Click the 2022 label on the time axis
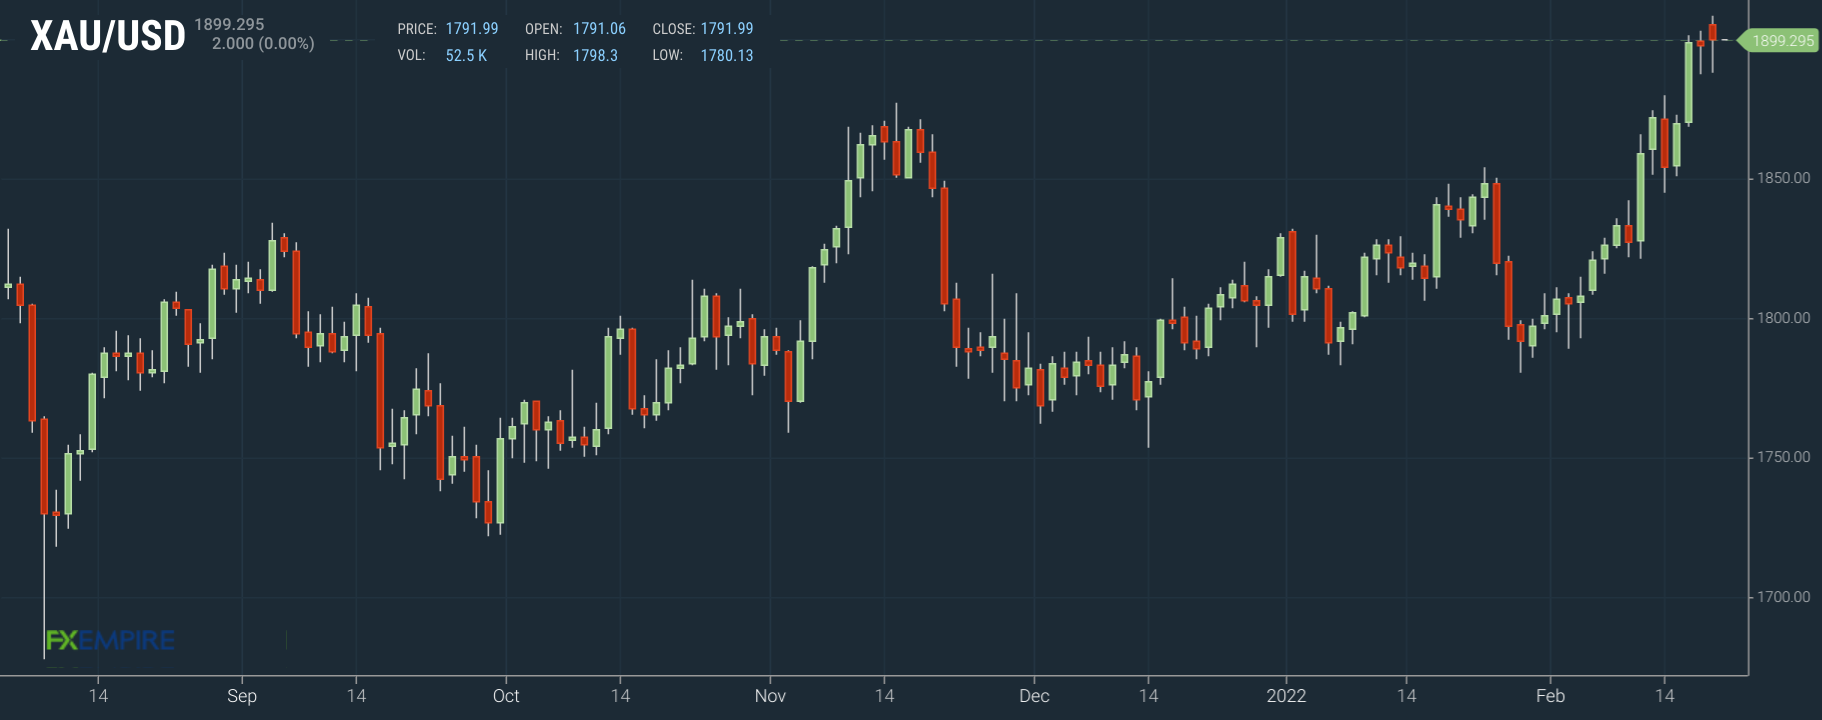 click(1286, 696)
